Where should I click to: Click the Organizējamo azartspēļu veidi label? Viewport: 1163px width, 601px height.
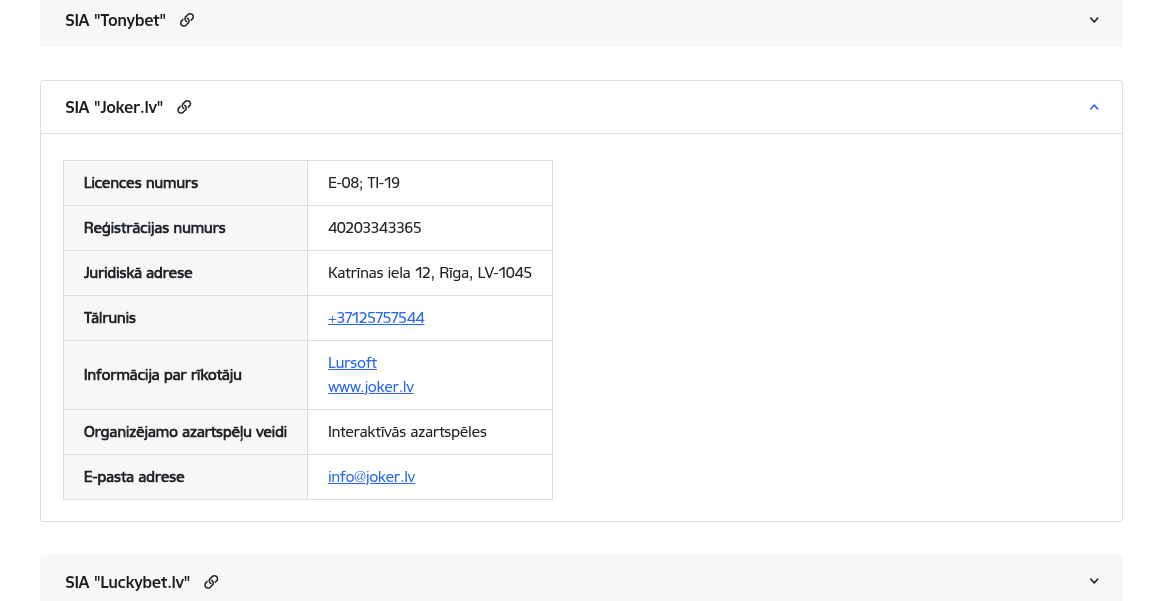185,432
